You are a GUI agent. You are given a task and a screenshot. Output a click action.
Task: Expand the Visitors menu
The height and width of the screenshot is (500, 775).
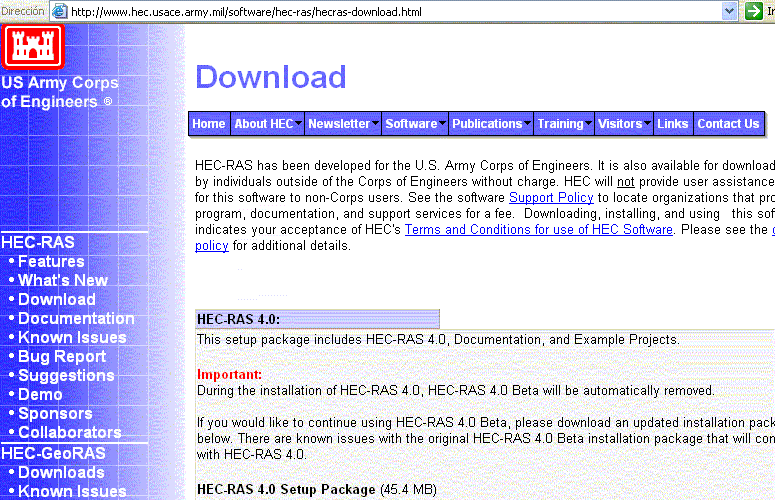point(624,124)
